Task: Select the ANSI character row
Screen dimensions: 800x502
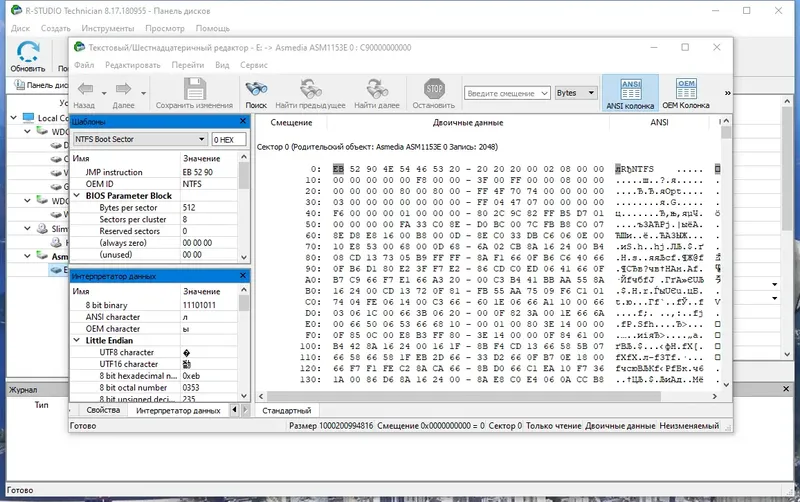Action: pos(154,316)
